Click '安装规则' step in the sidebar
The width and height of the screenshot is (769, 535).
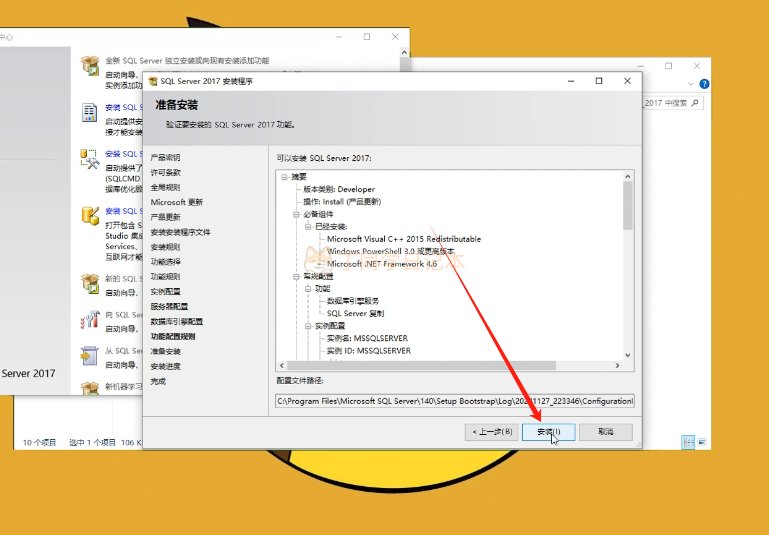[x=165, y=247]
